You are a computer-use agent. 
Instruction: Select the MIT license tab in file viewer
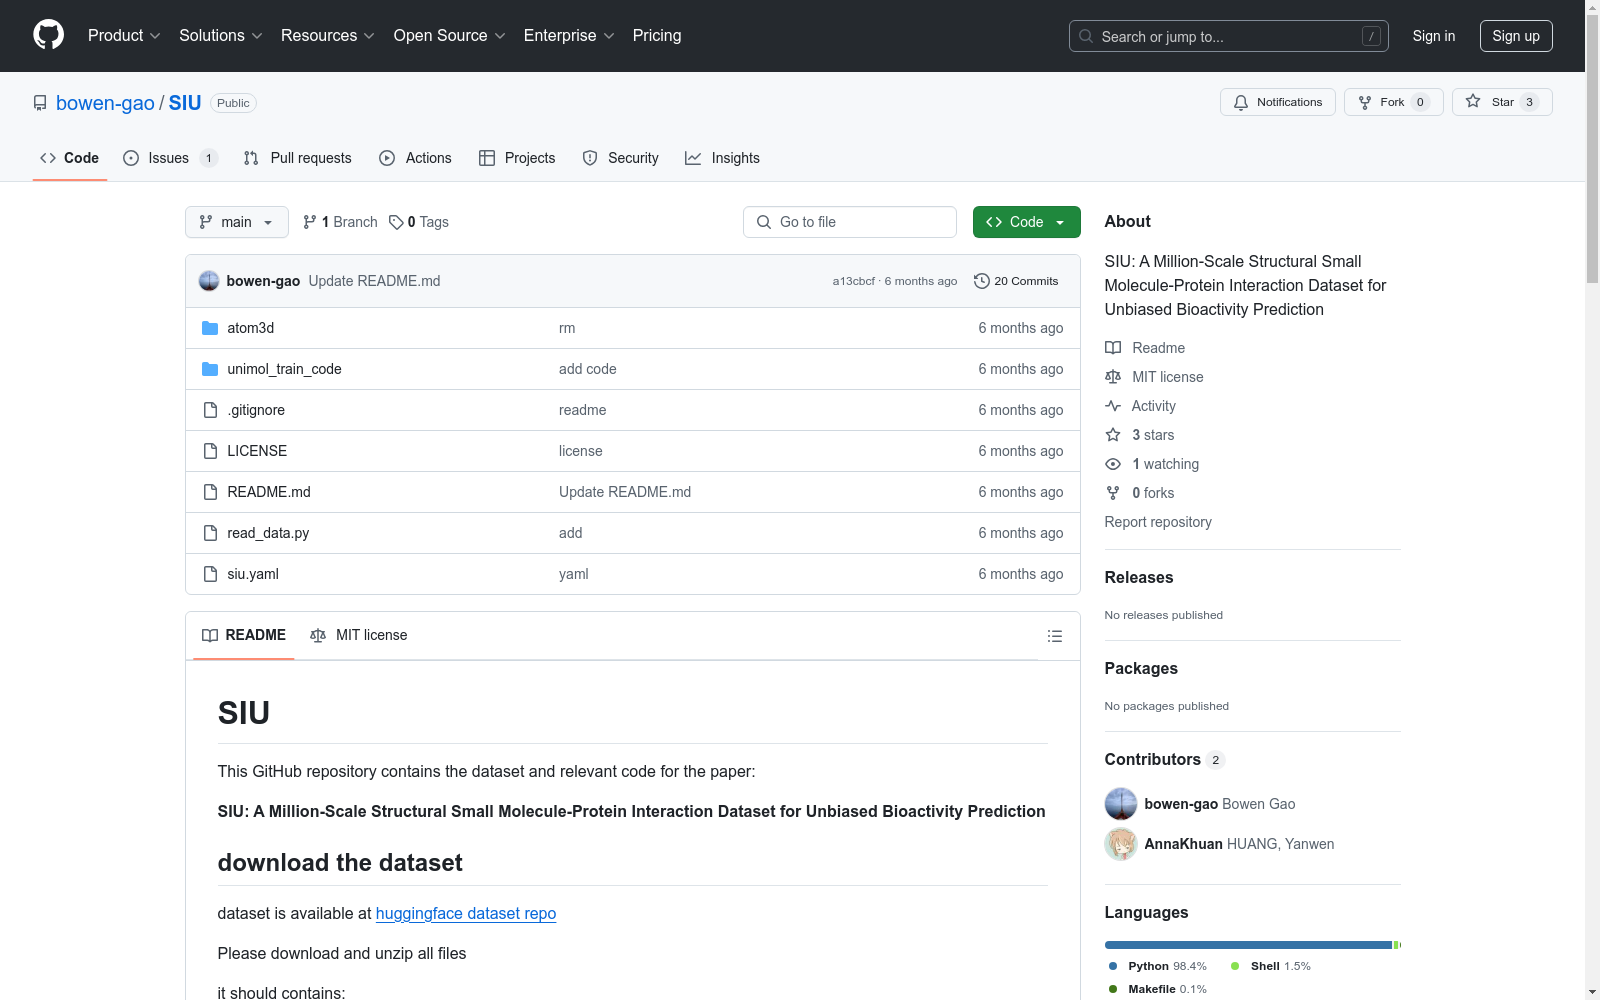[x=359, y=635]
